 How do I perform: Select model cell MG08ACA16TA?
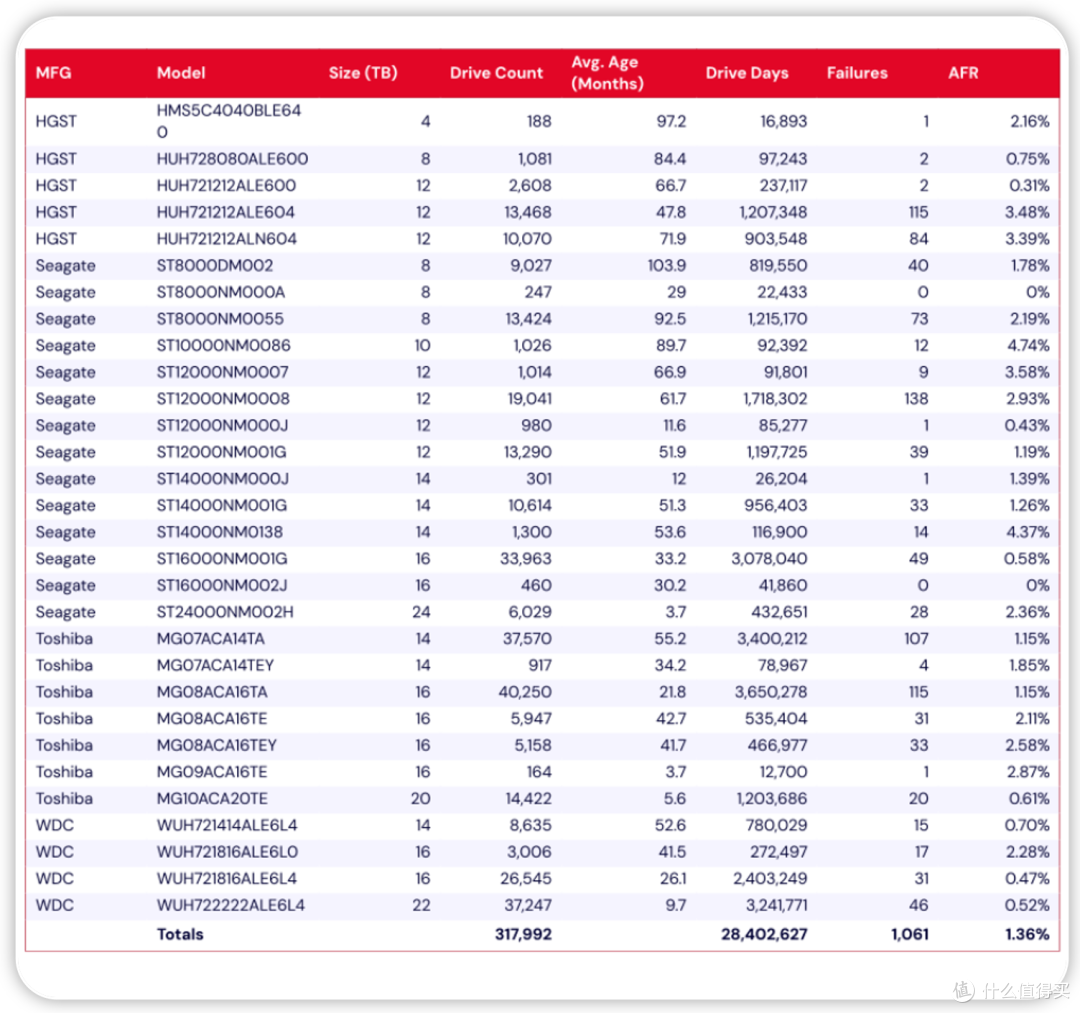(212, 693)
